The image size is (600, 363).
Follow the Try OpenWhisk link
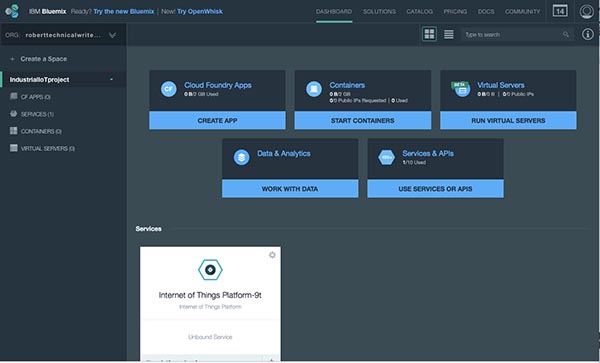coord(200,11)
